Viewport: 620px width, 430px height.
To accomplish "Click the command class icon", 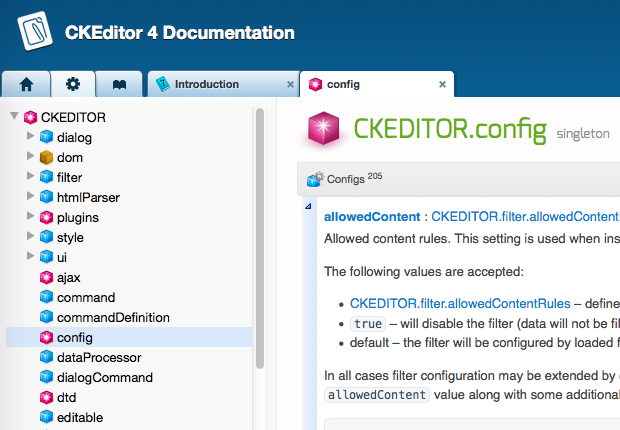I will pyautogui.click(x=46, y=297).
